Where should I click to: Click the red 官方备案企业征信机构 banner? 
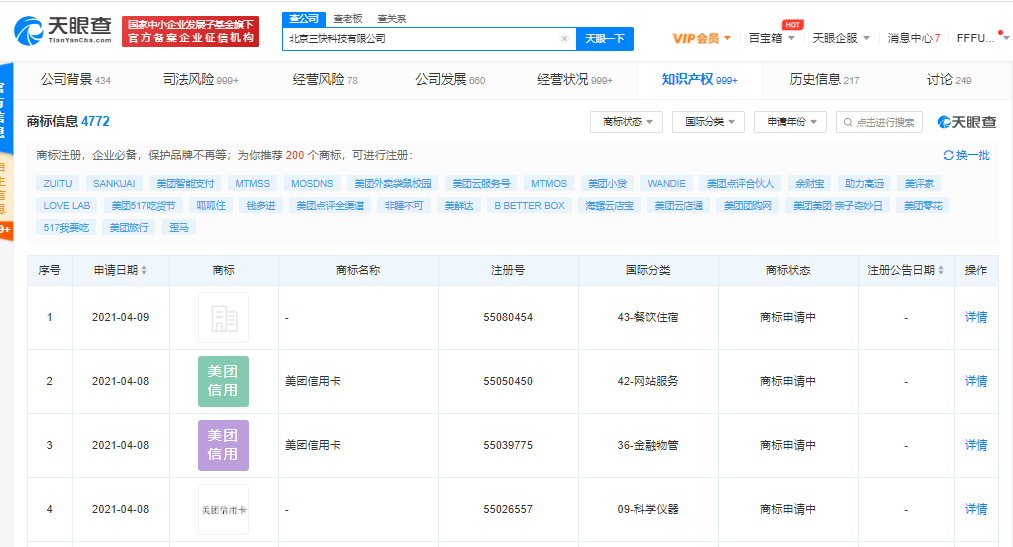(x=191, y=31)
